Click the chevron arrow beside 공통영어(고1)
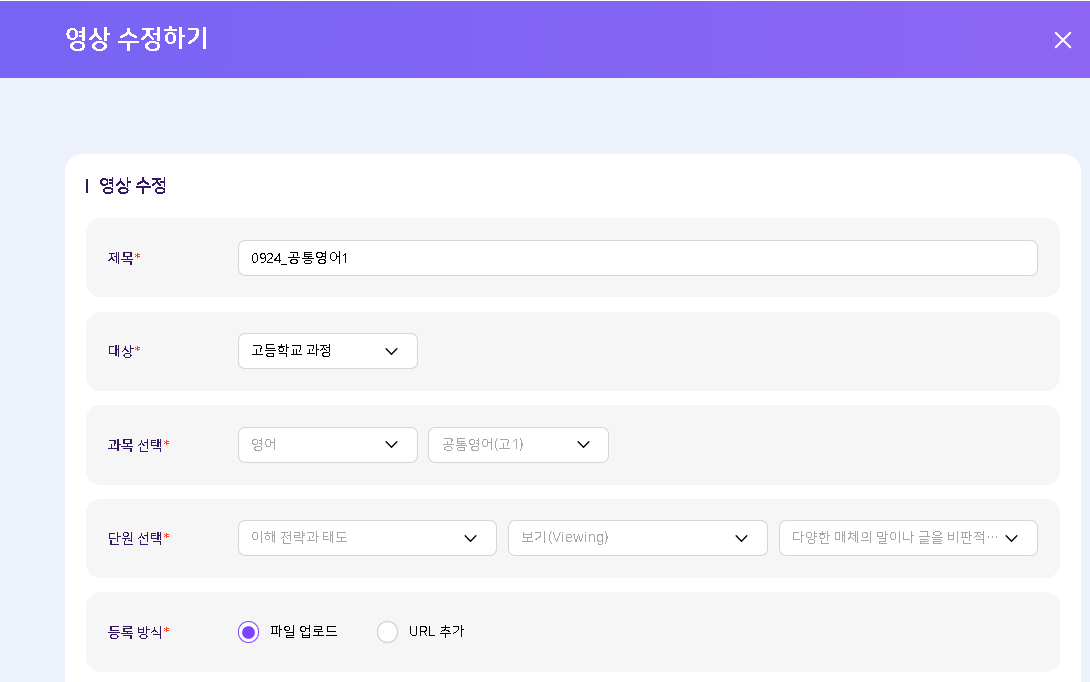Screen dimensions: 1090x682 pyautogui.click(x=583, y=445)
